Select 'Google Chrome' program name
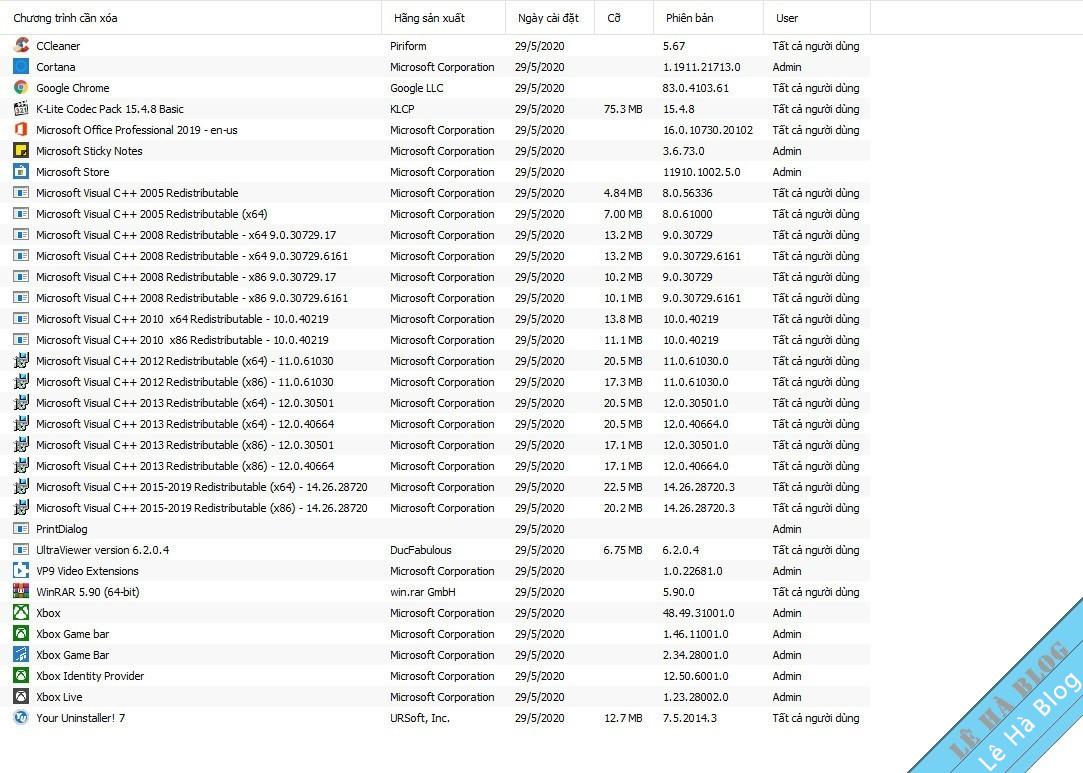 tap(73, 88)
